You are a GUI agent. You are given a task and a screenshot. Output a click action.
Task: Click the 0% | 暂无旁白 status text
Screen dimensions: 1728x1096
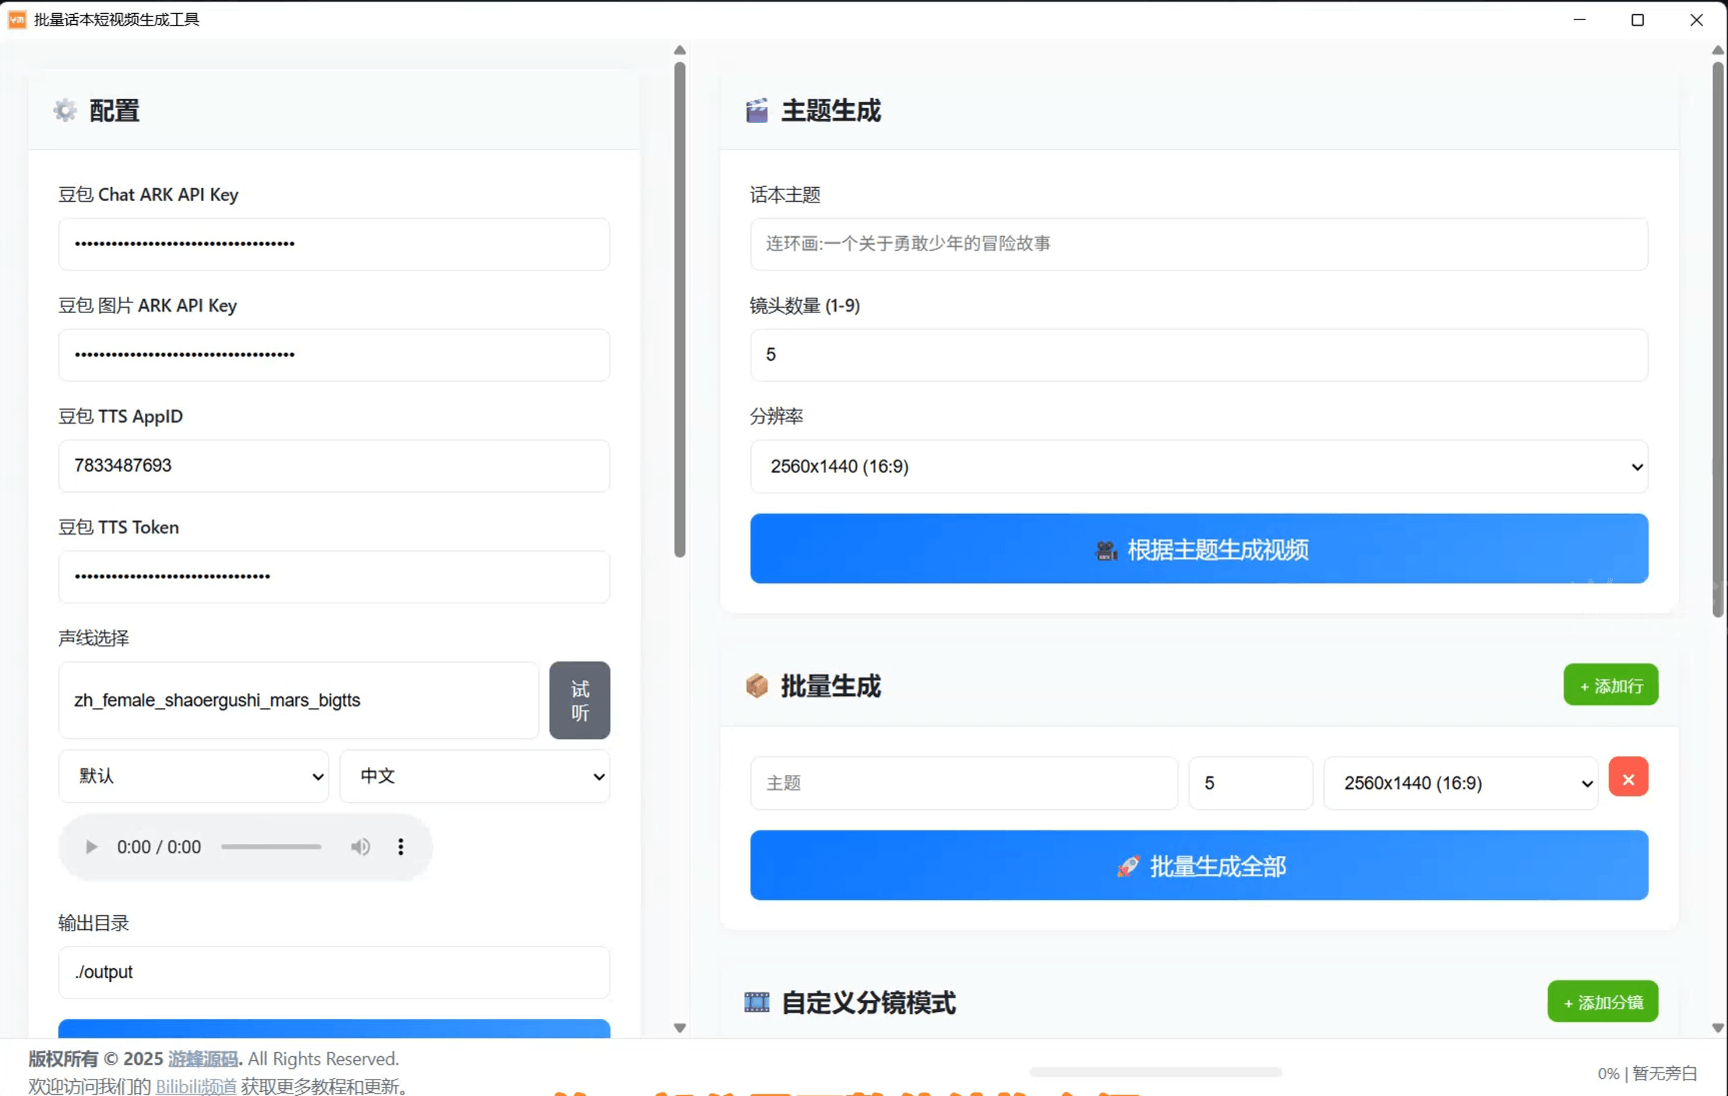coord(1647,1073)
